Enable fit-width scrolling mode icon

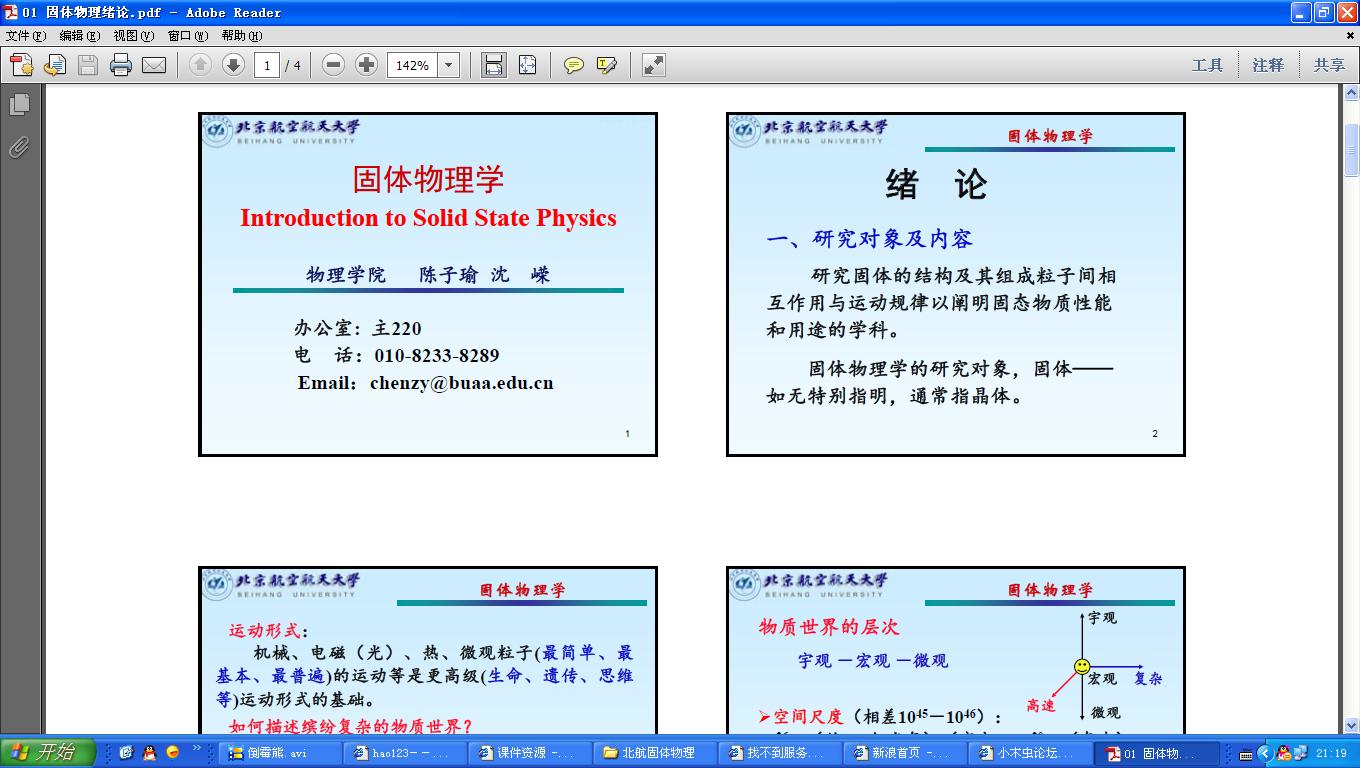(x=493, y=65)
